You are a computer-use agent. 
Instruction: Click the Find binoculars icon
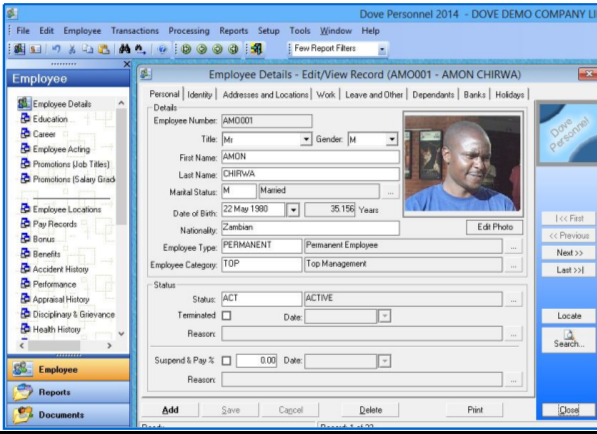click(125, 49)
